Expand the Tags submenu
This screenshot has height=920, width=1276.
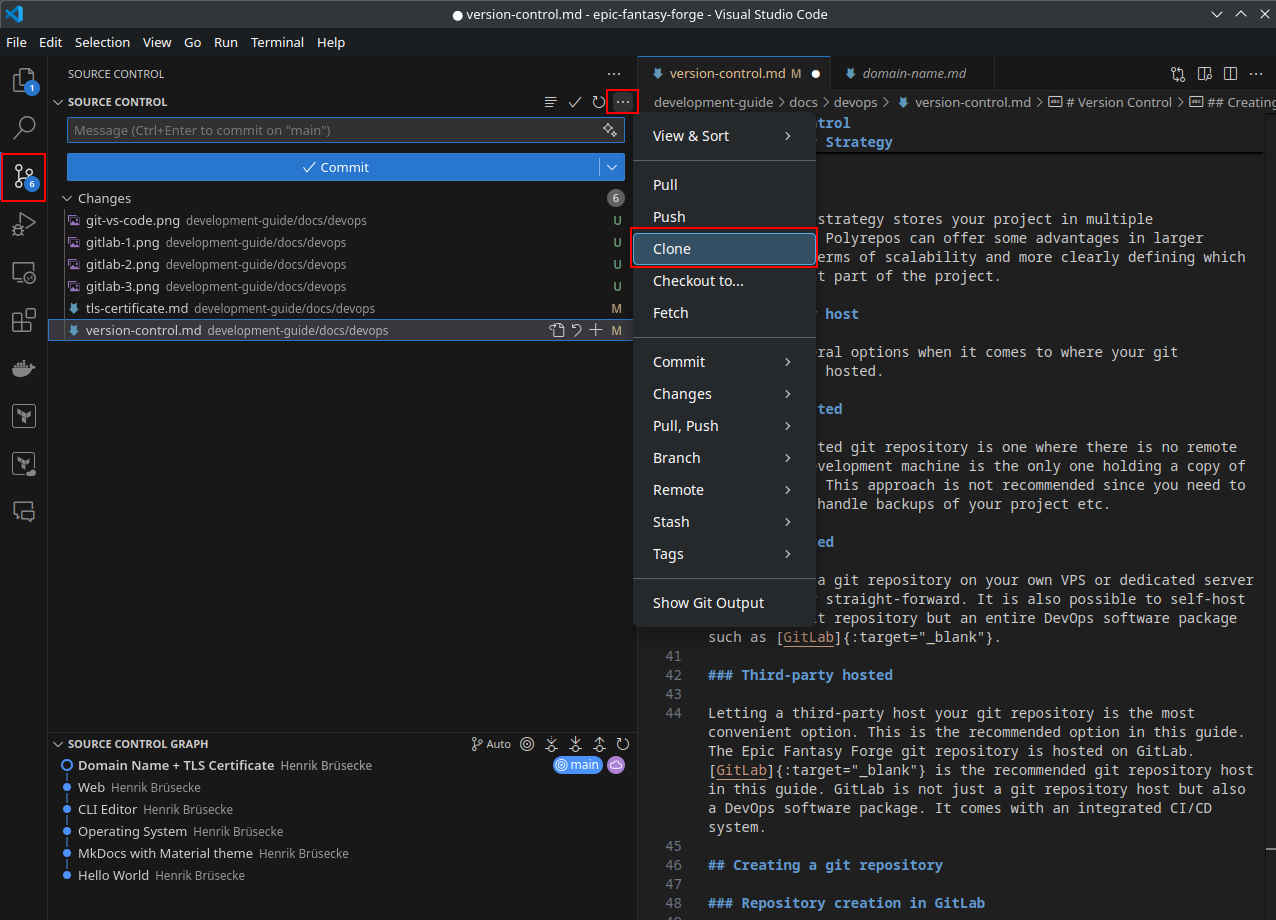click(x=724, y=554)
